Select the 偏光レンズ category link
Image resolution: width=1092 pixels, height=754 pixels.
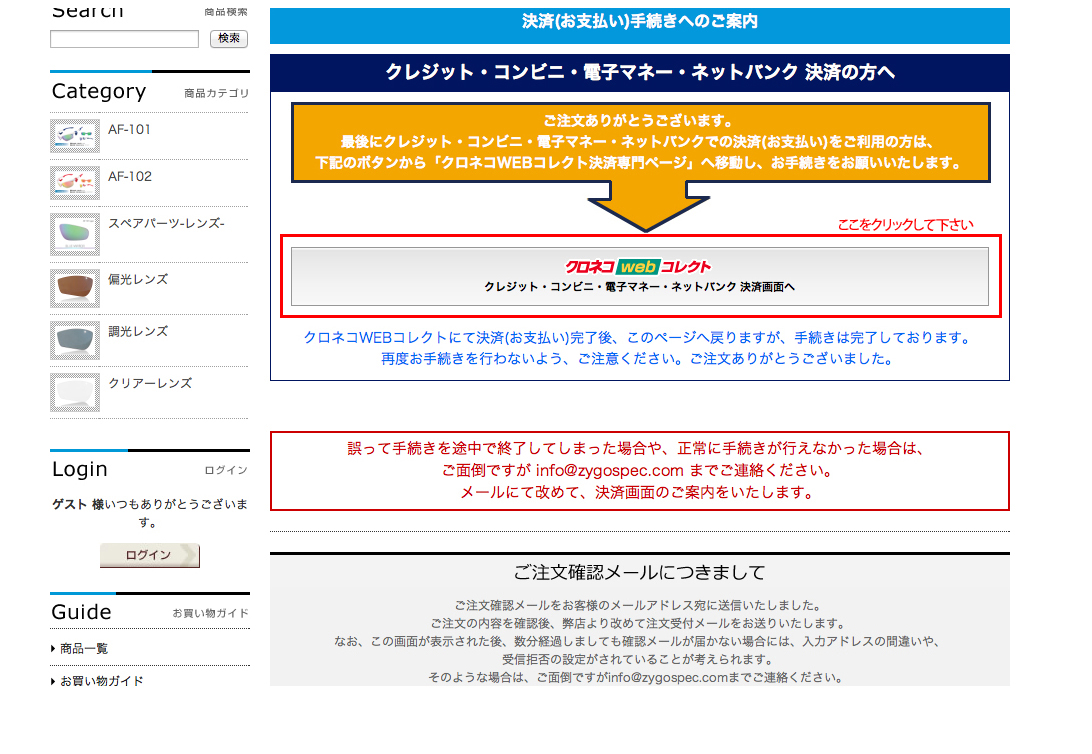click(138, 279)
